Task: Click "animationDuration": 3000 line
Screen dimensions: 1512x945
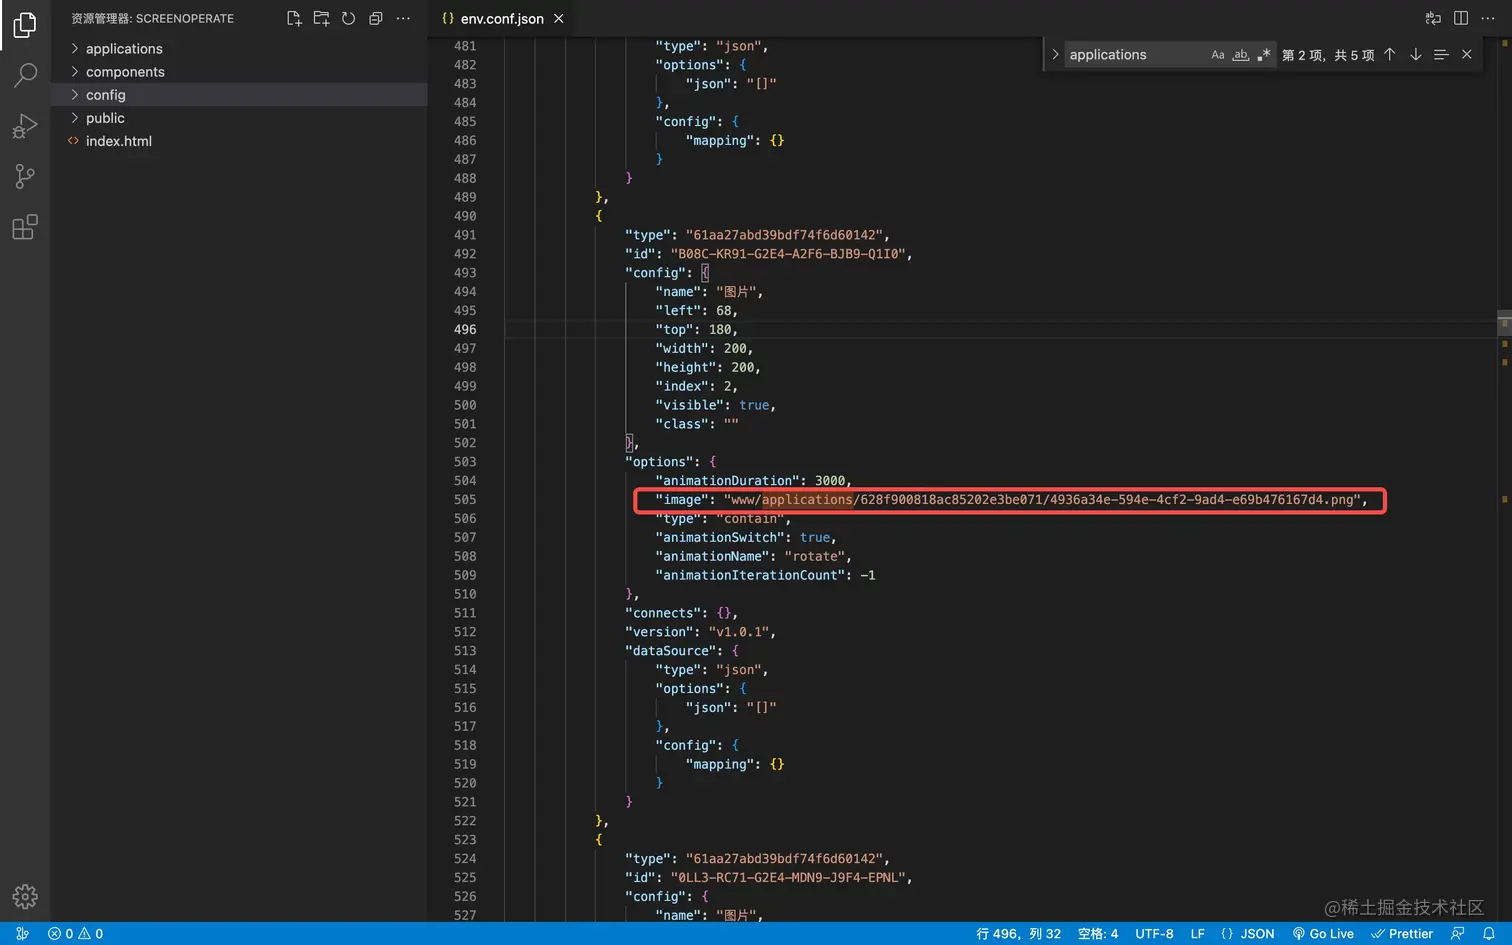Action: tap(754, 480)
